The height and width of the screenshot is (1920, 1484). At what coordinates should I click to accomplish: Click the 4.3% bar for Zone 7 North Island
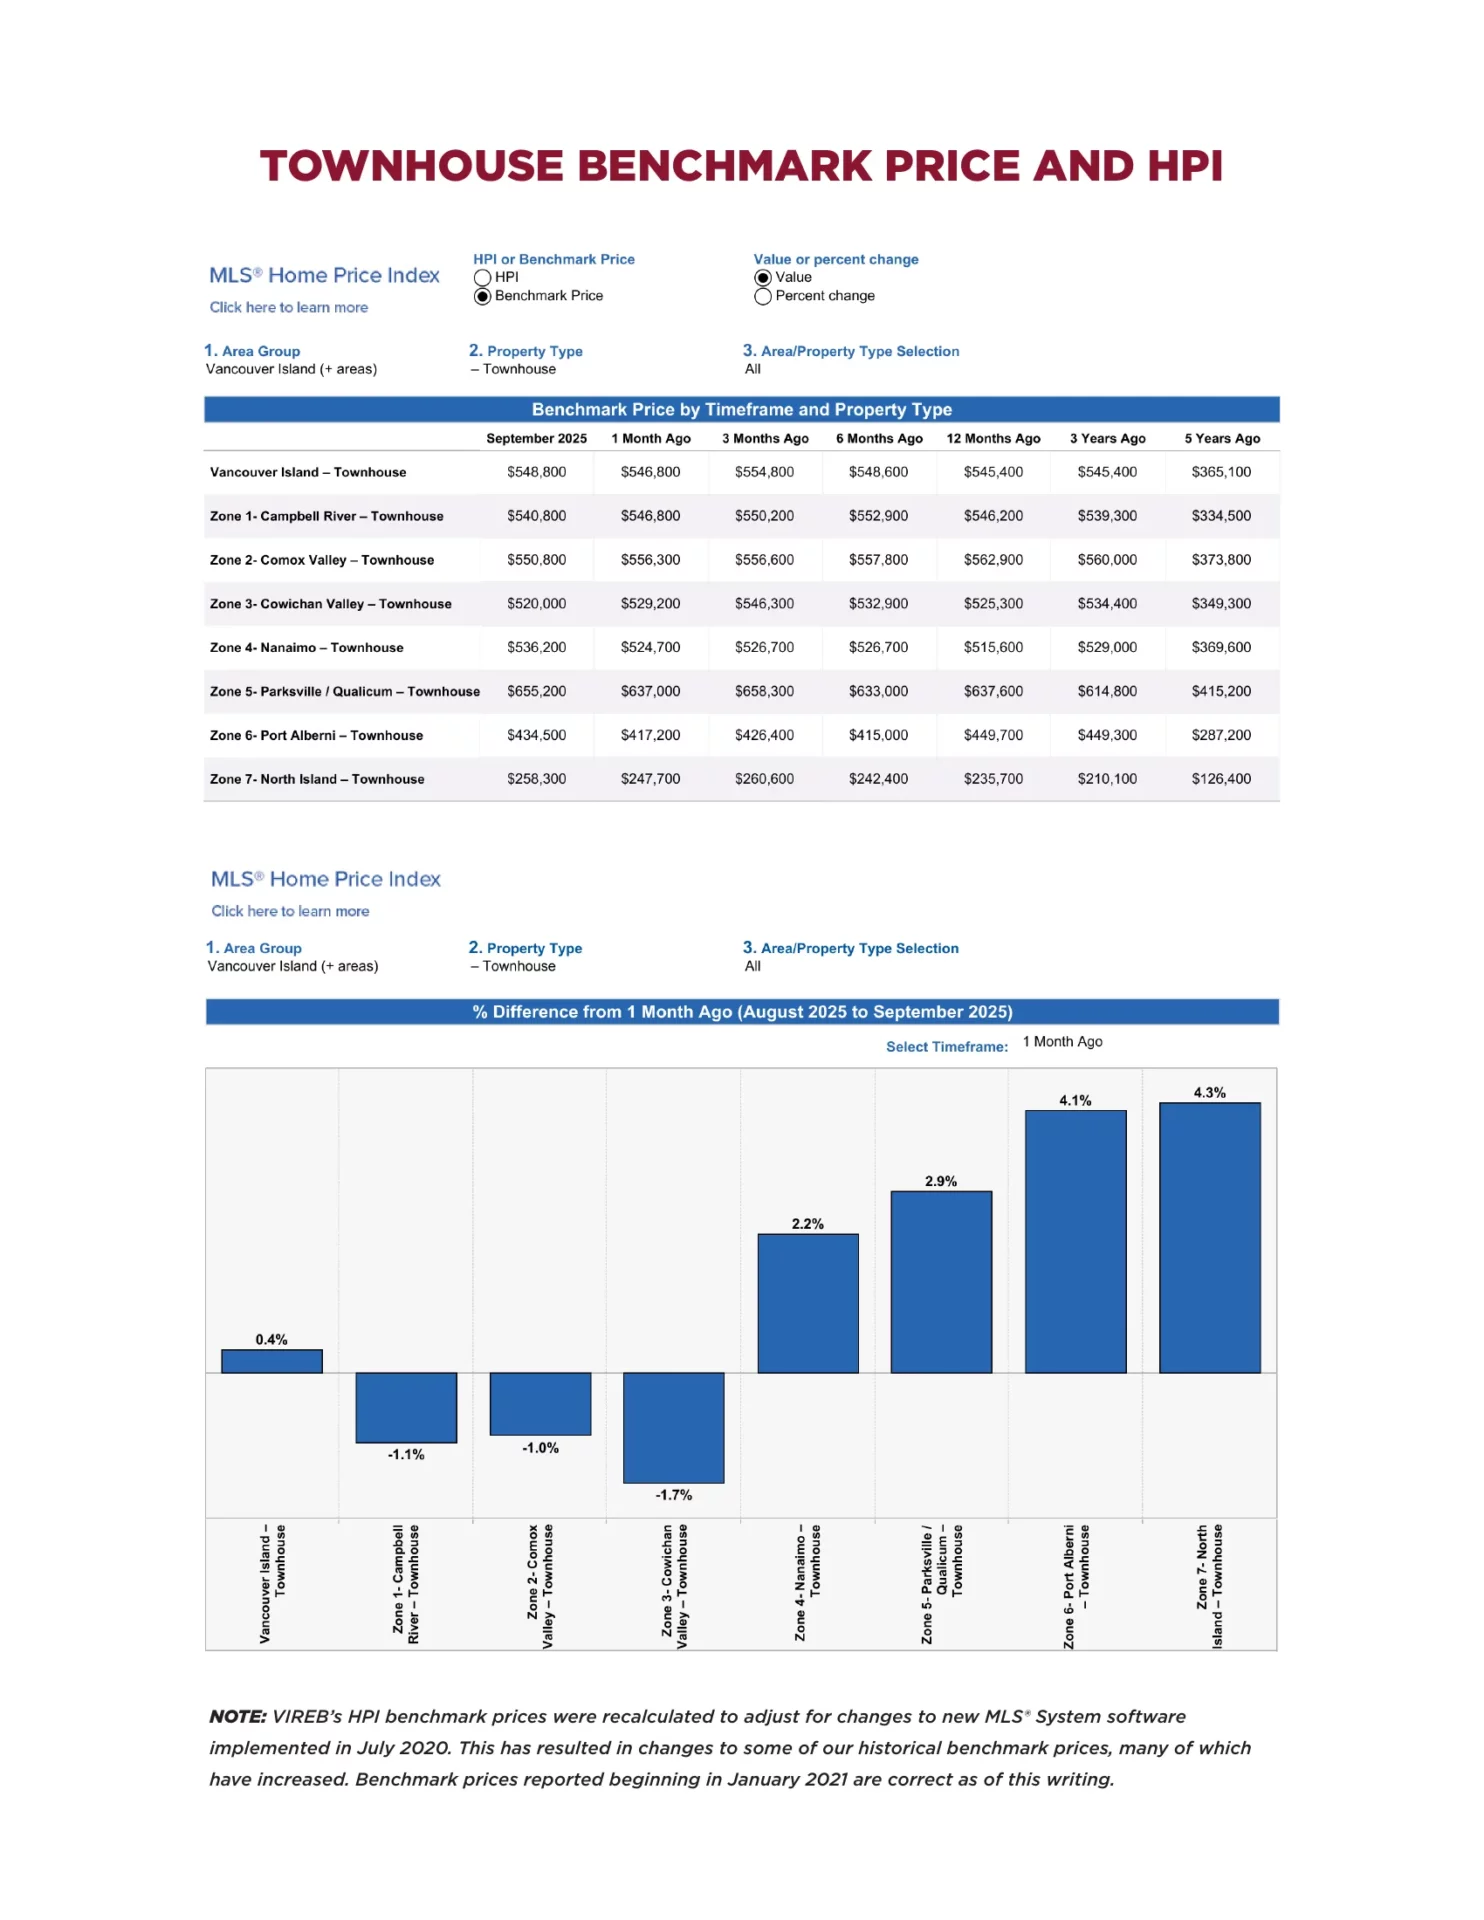tap(1210, 1238)
